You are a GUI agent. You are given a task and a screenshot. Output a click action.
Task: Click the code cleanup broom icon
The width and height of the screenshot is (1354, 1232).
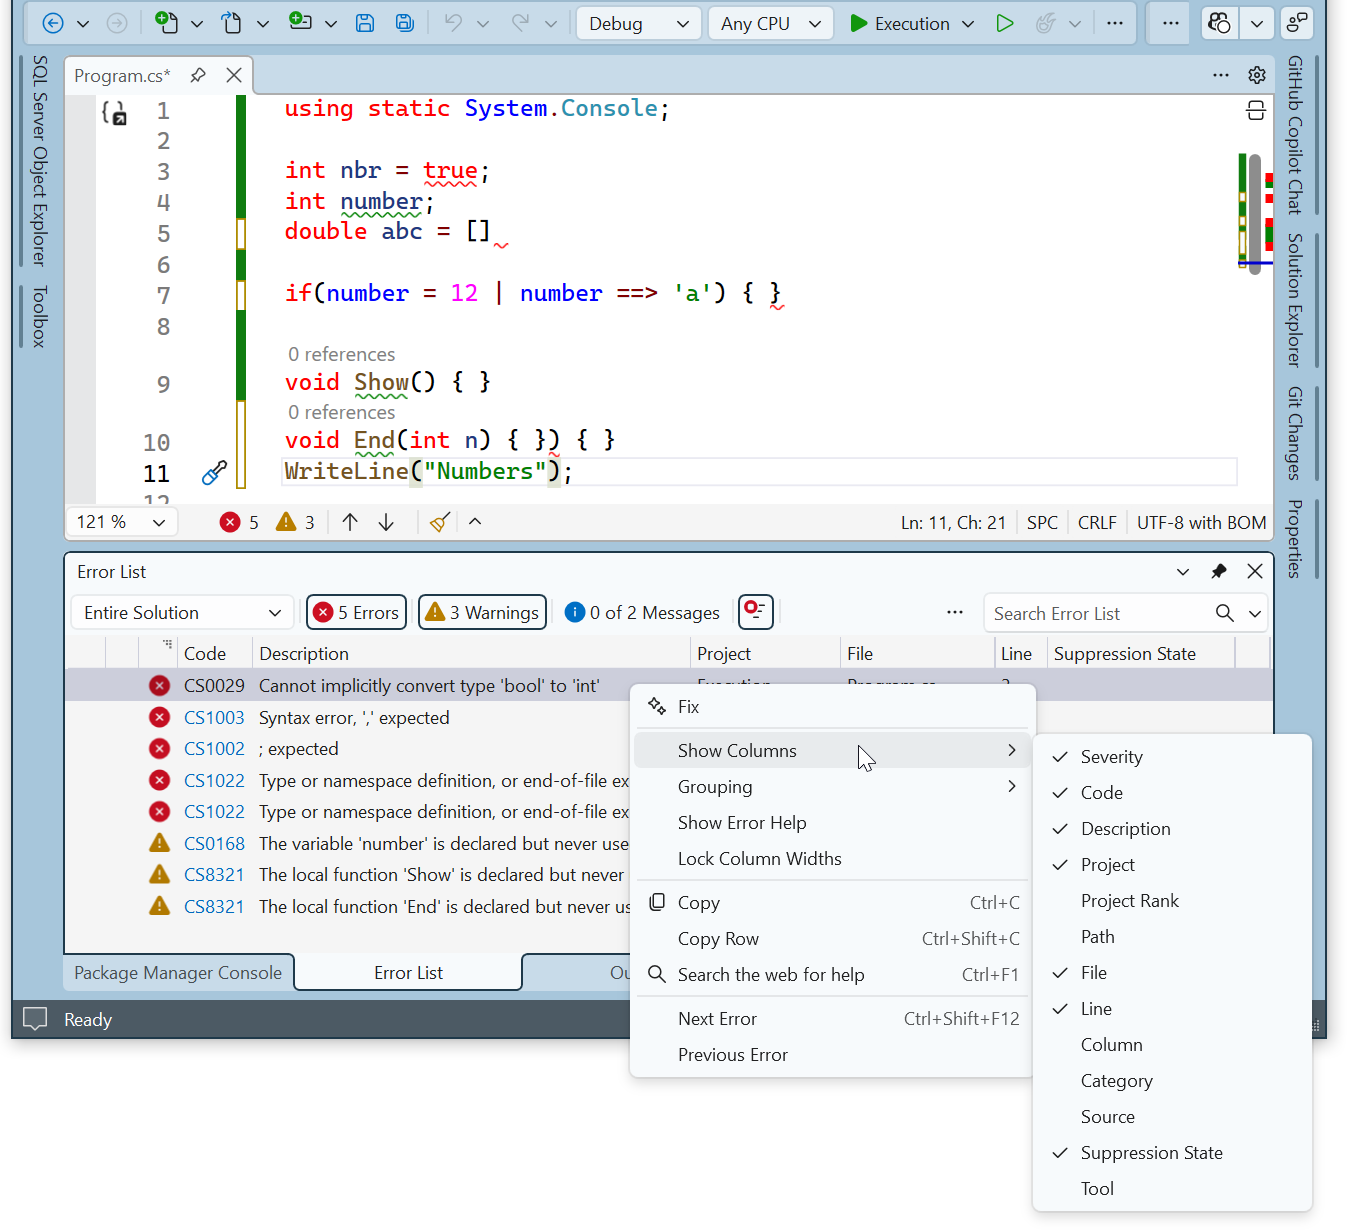tap(440, 522)
